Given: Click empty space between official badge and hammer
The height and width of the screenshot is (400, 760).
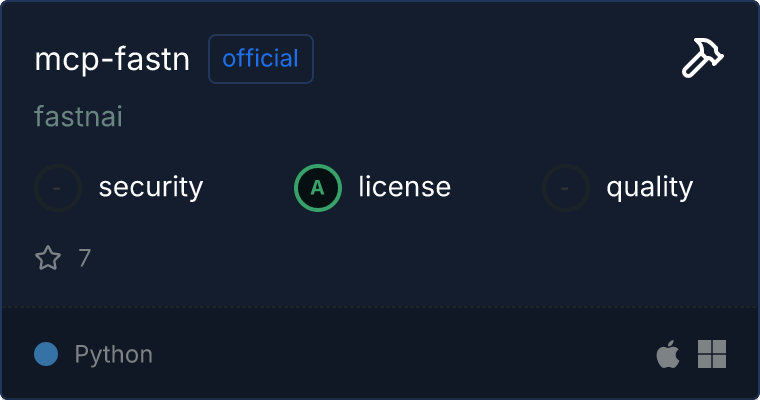Looking at the screenshot, I should coord(490,60).
